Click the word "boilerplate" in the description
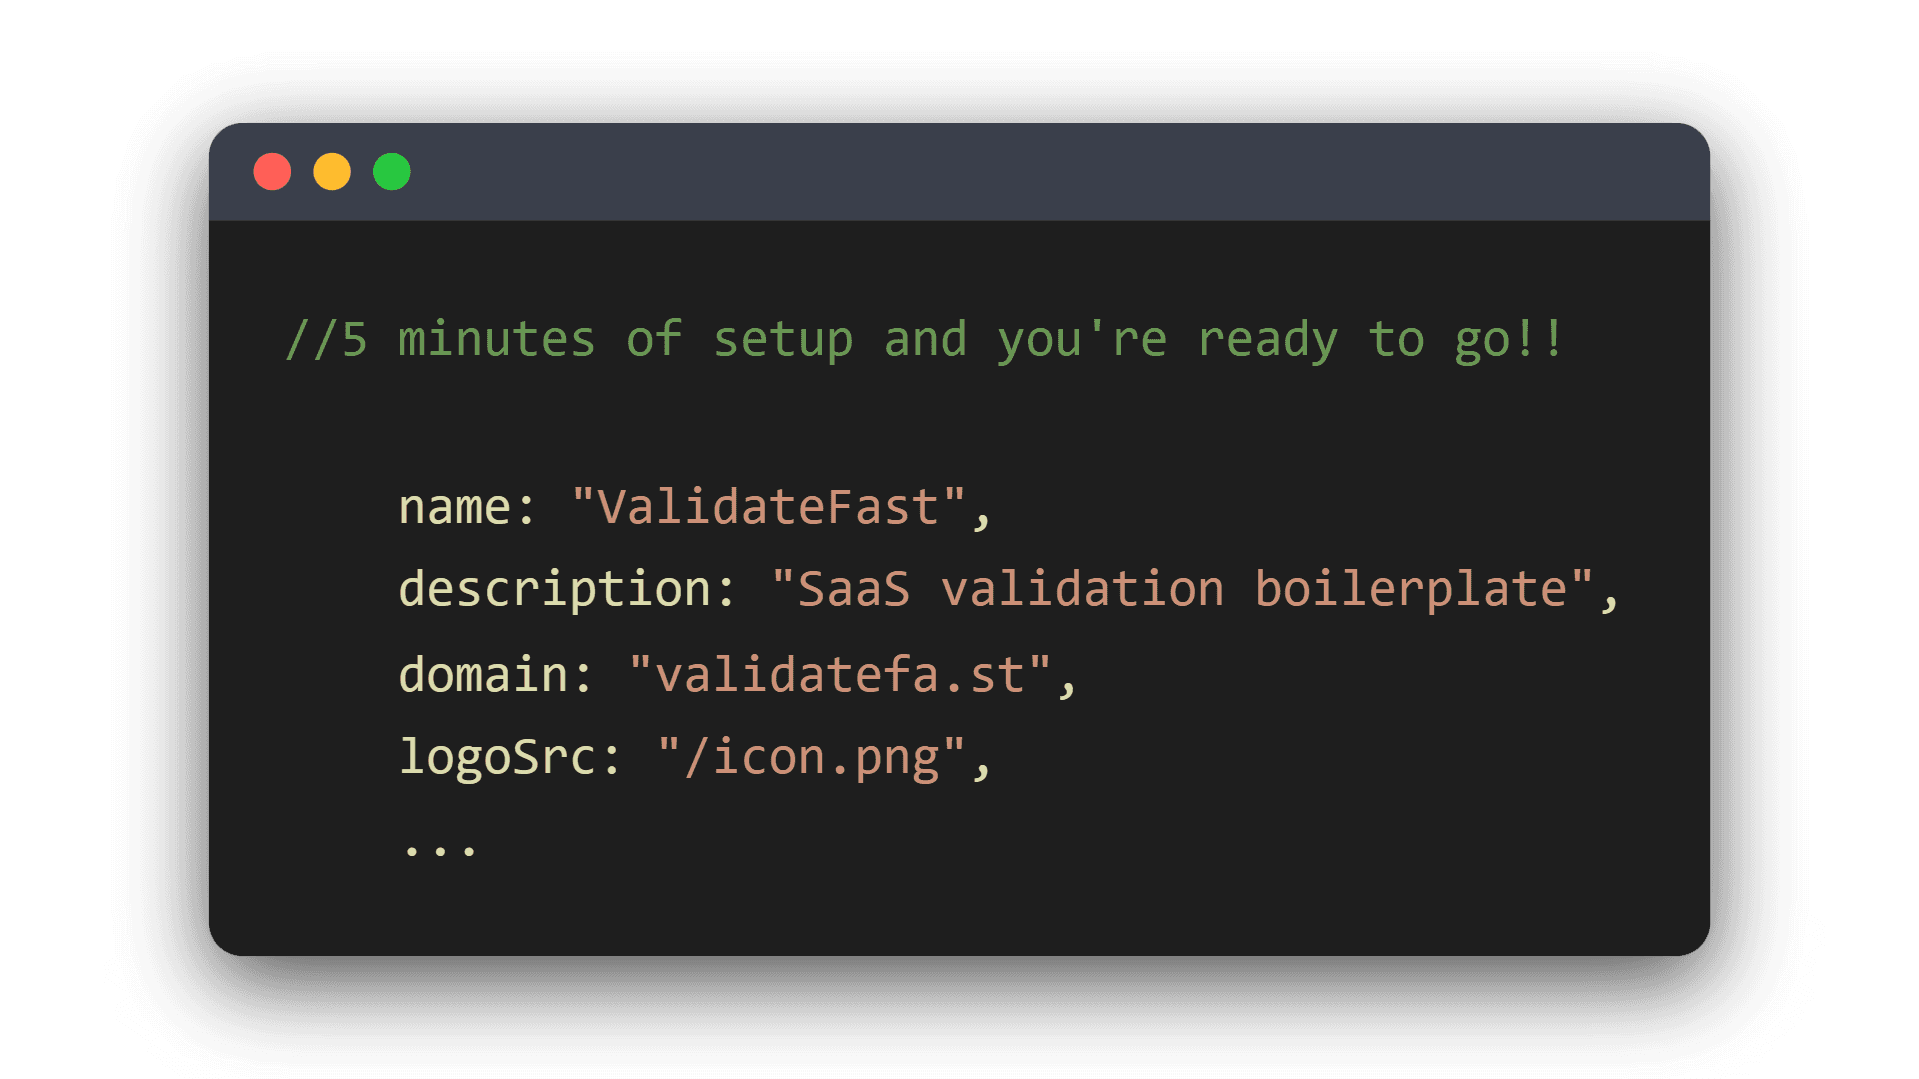The height and width of the screenshot is (1079, 1919). (x=1411, y=589)
